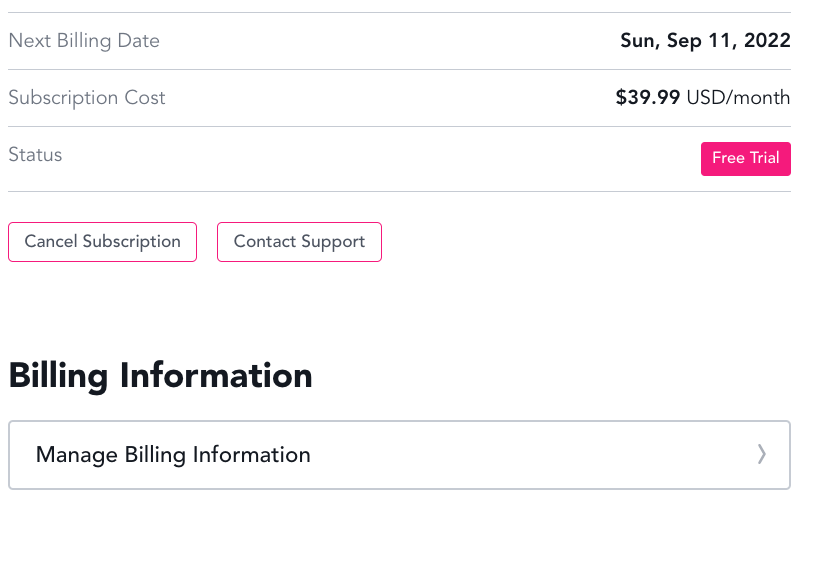Open Manage Billing Information row
Viewport: 831px width, 570px height.
(399, 455)
